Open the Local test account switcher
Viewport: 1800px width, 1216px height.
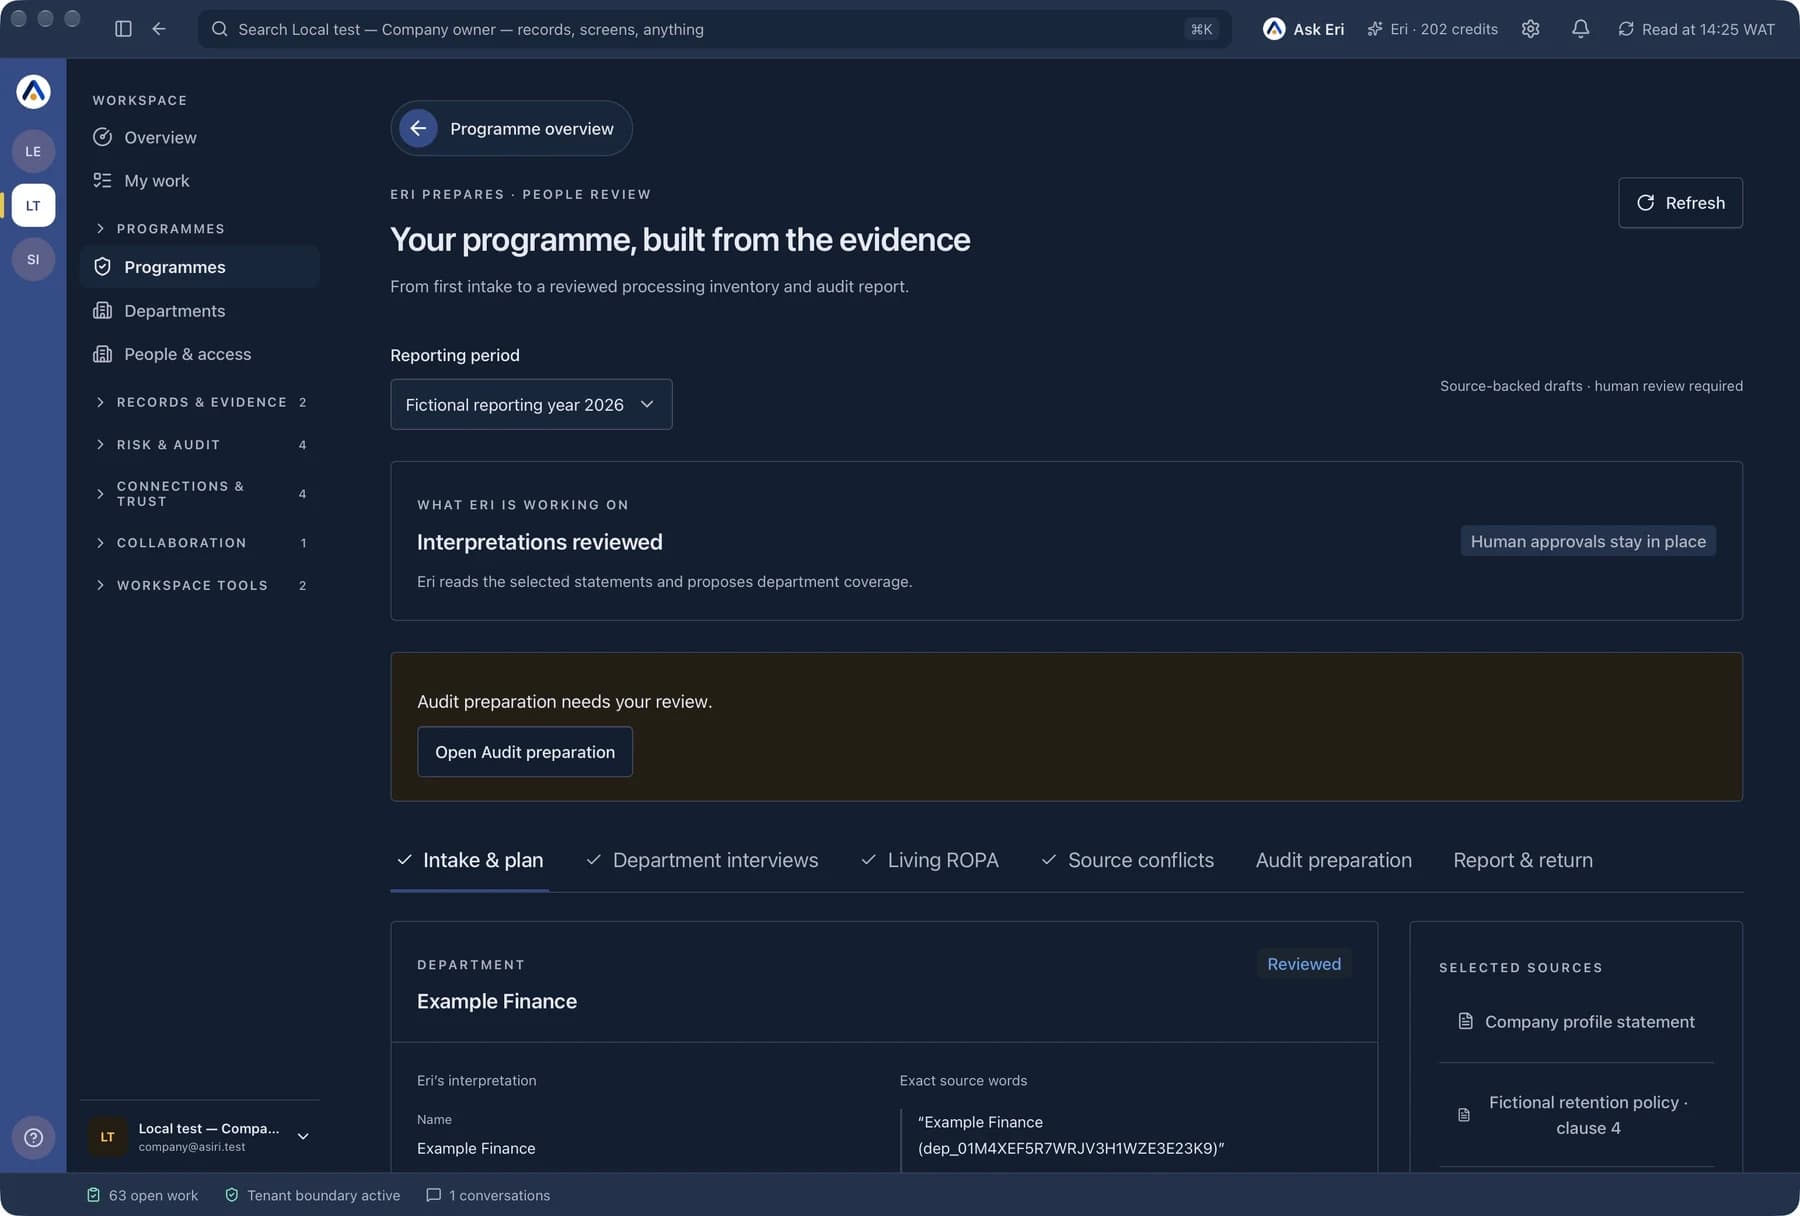coord(200,1137)
